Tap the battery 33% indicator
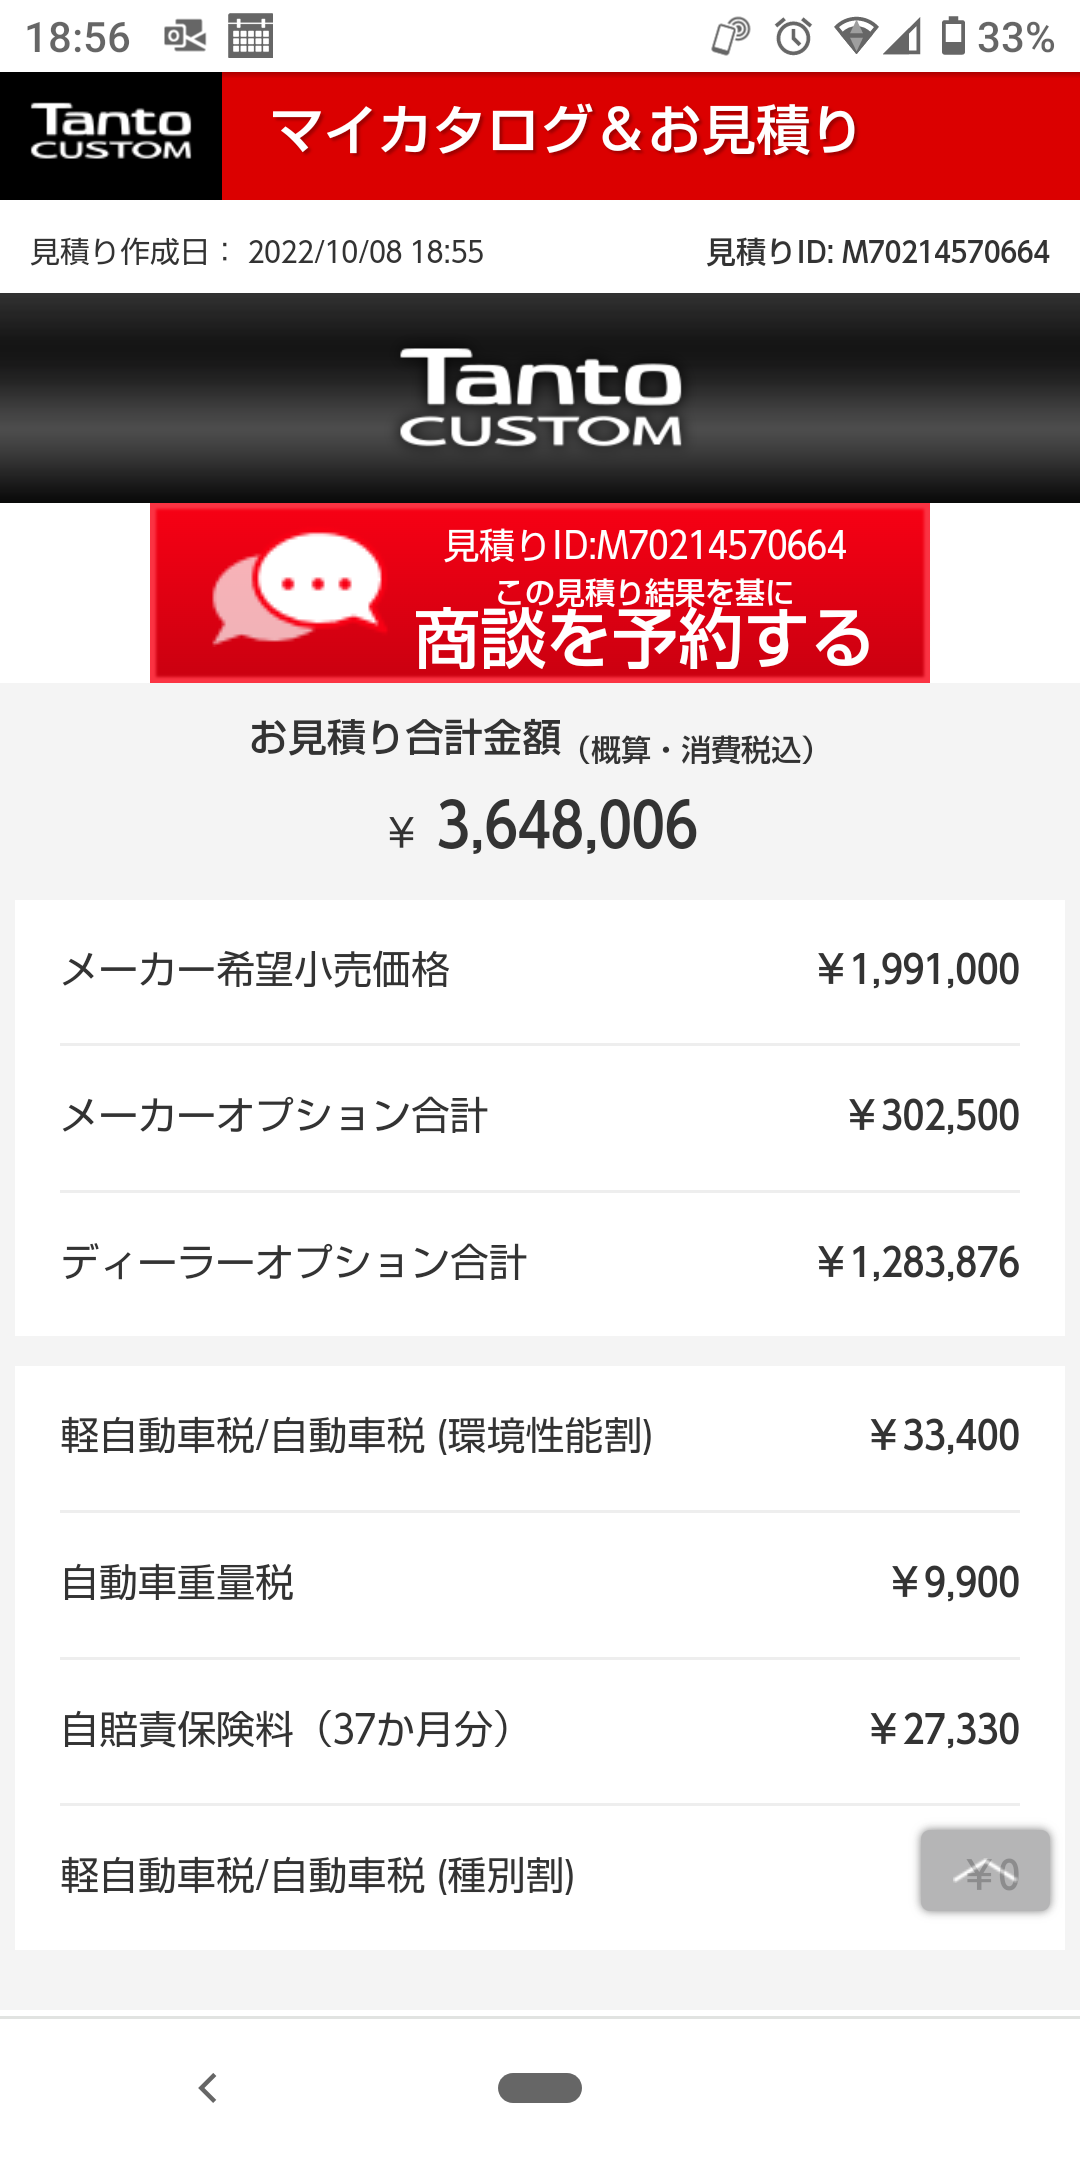Image resolution: width=1080 pixels, height=2160 pixels. (997, 37)
